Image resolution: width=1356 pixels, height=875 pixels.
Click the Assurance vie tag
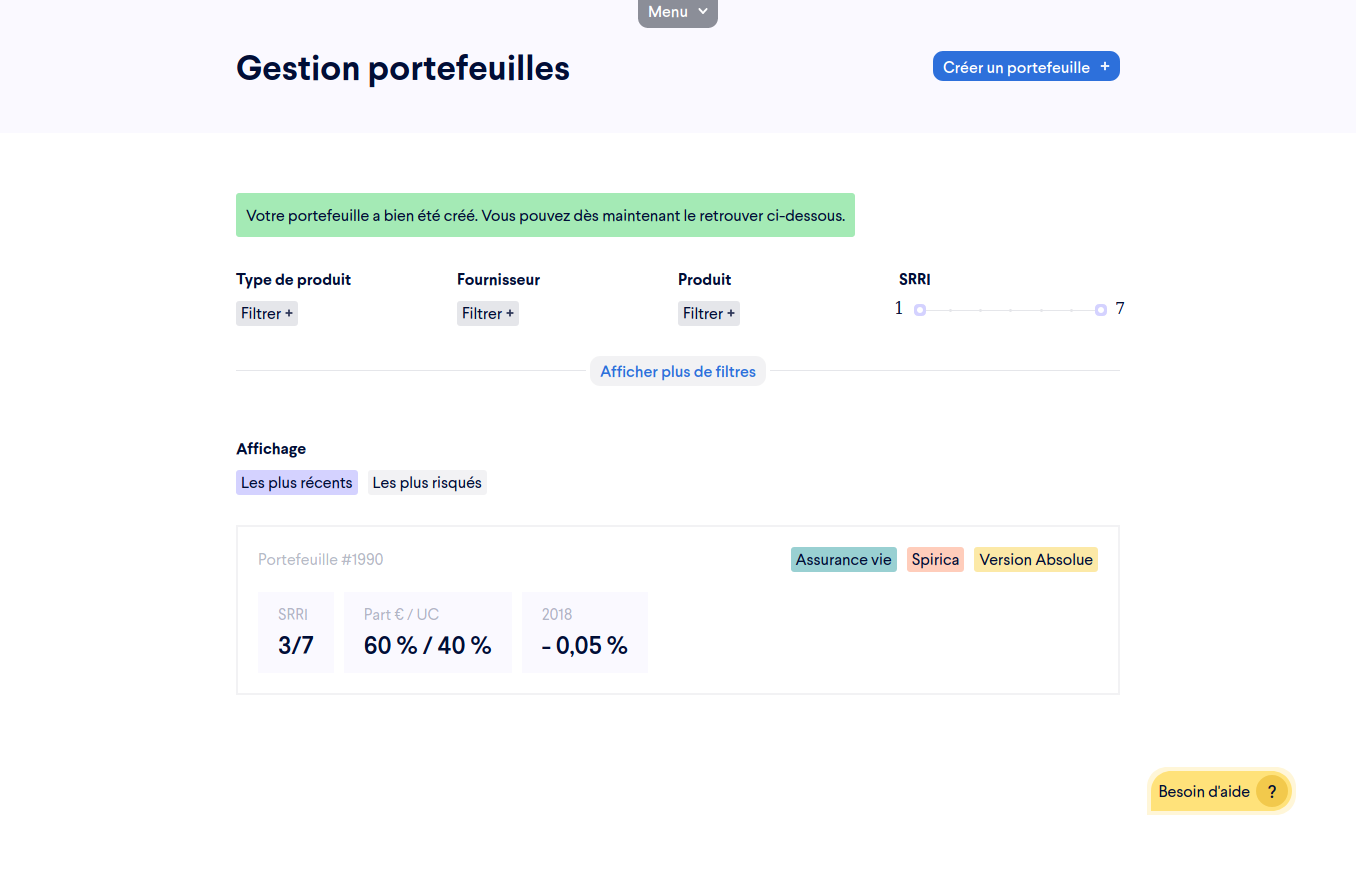tap(843, 560)
